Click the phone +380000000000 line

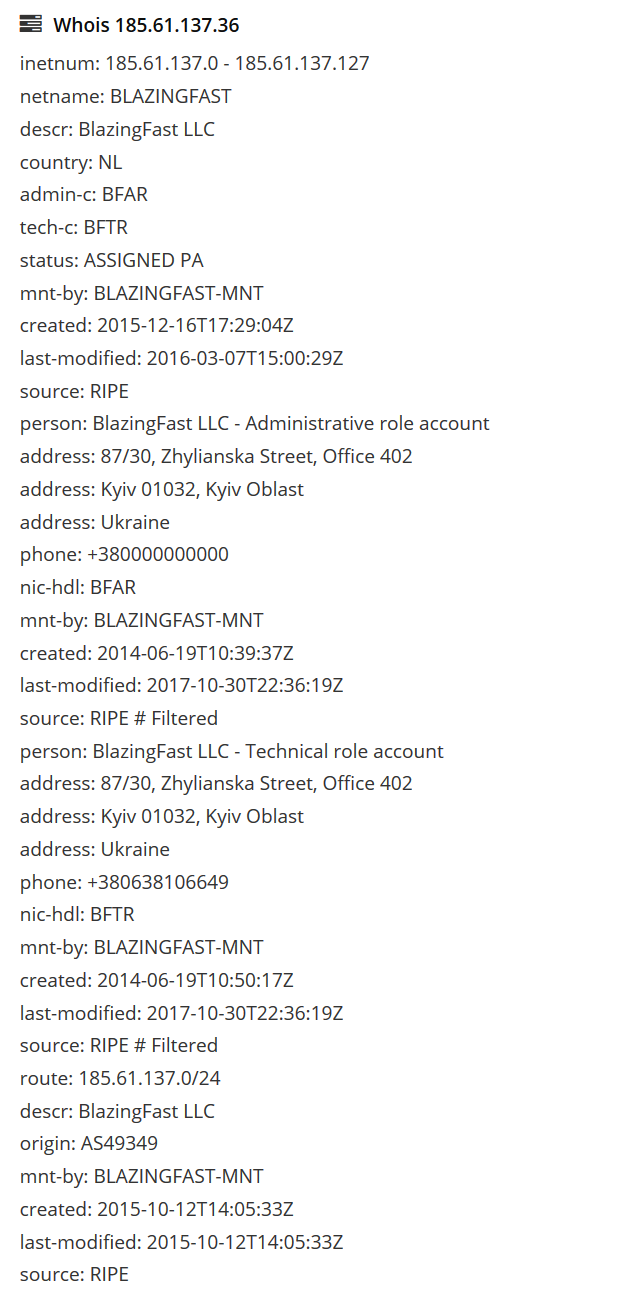(x=124, y=554)
